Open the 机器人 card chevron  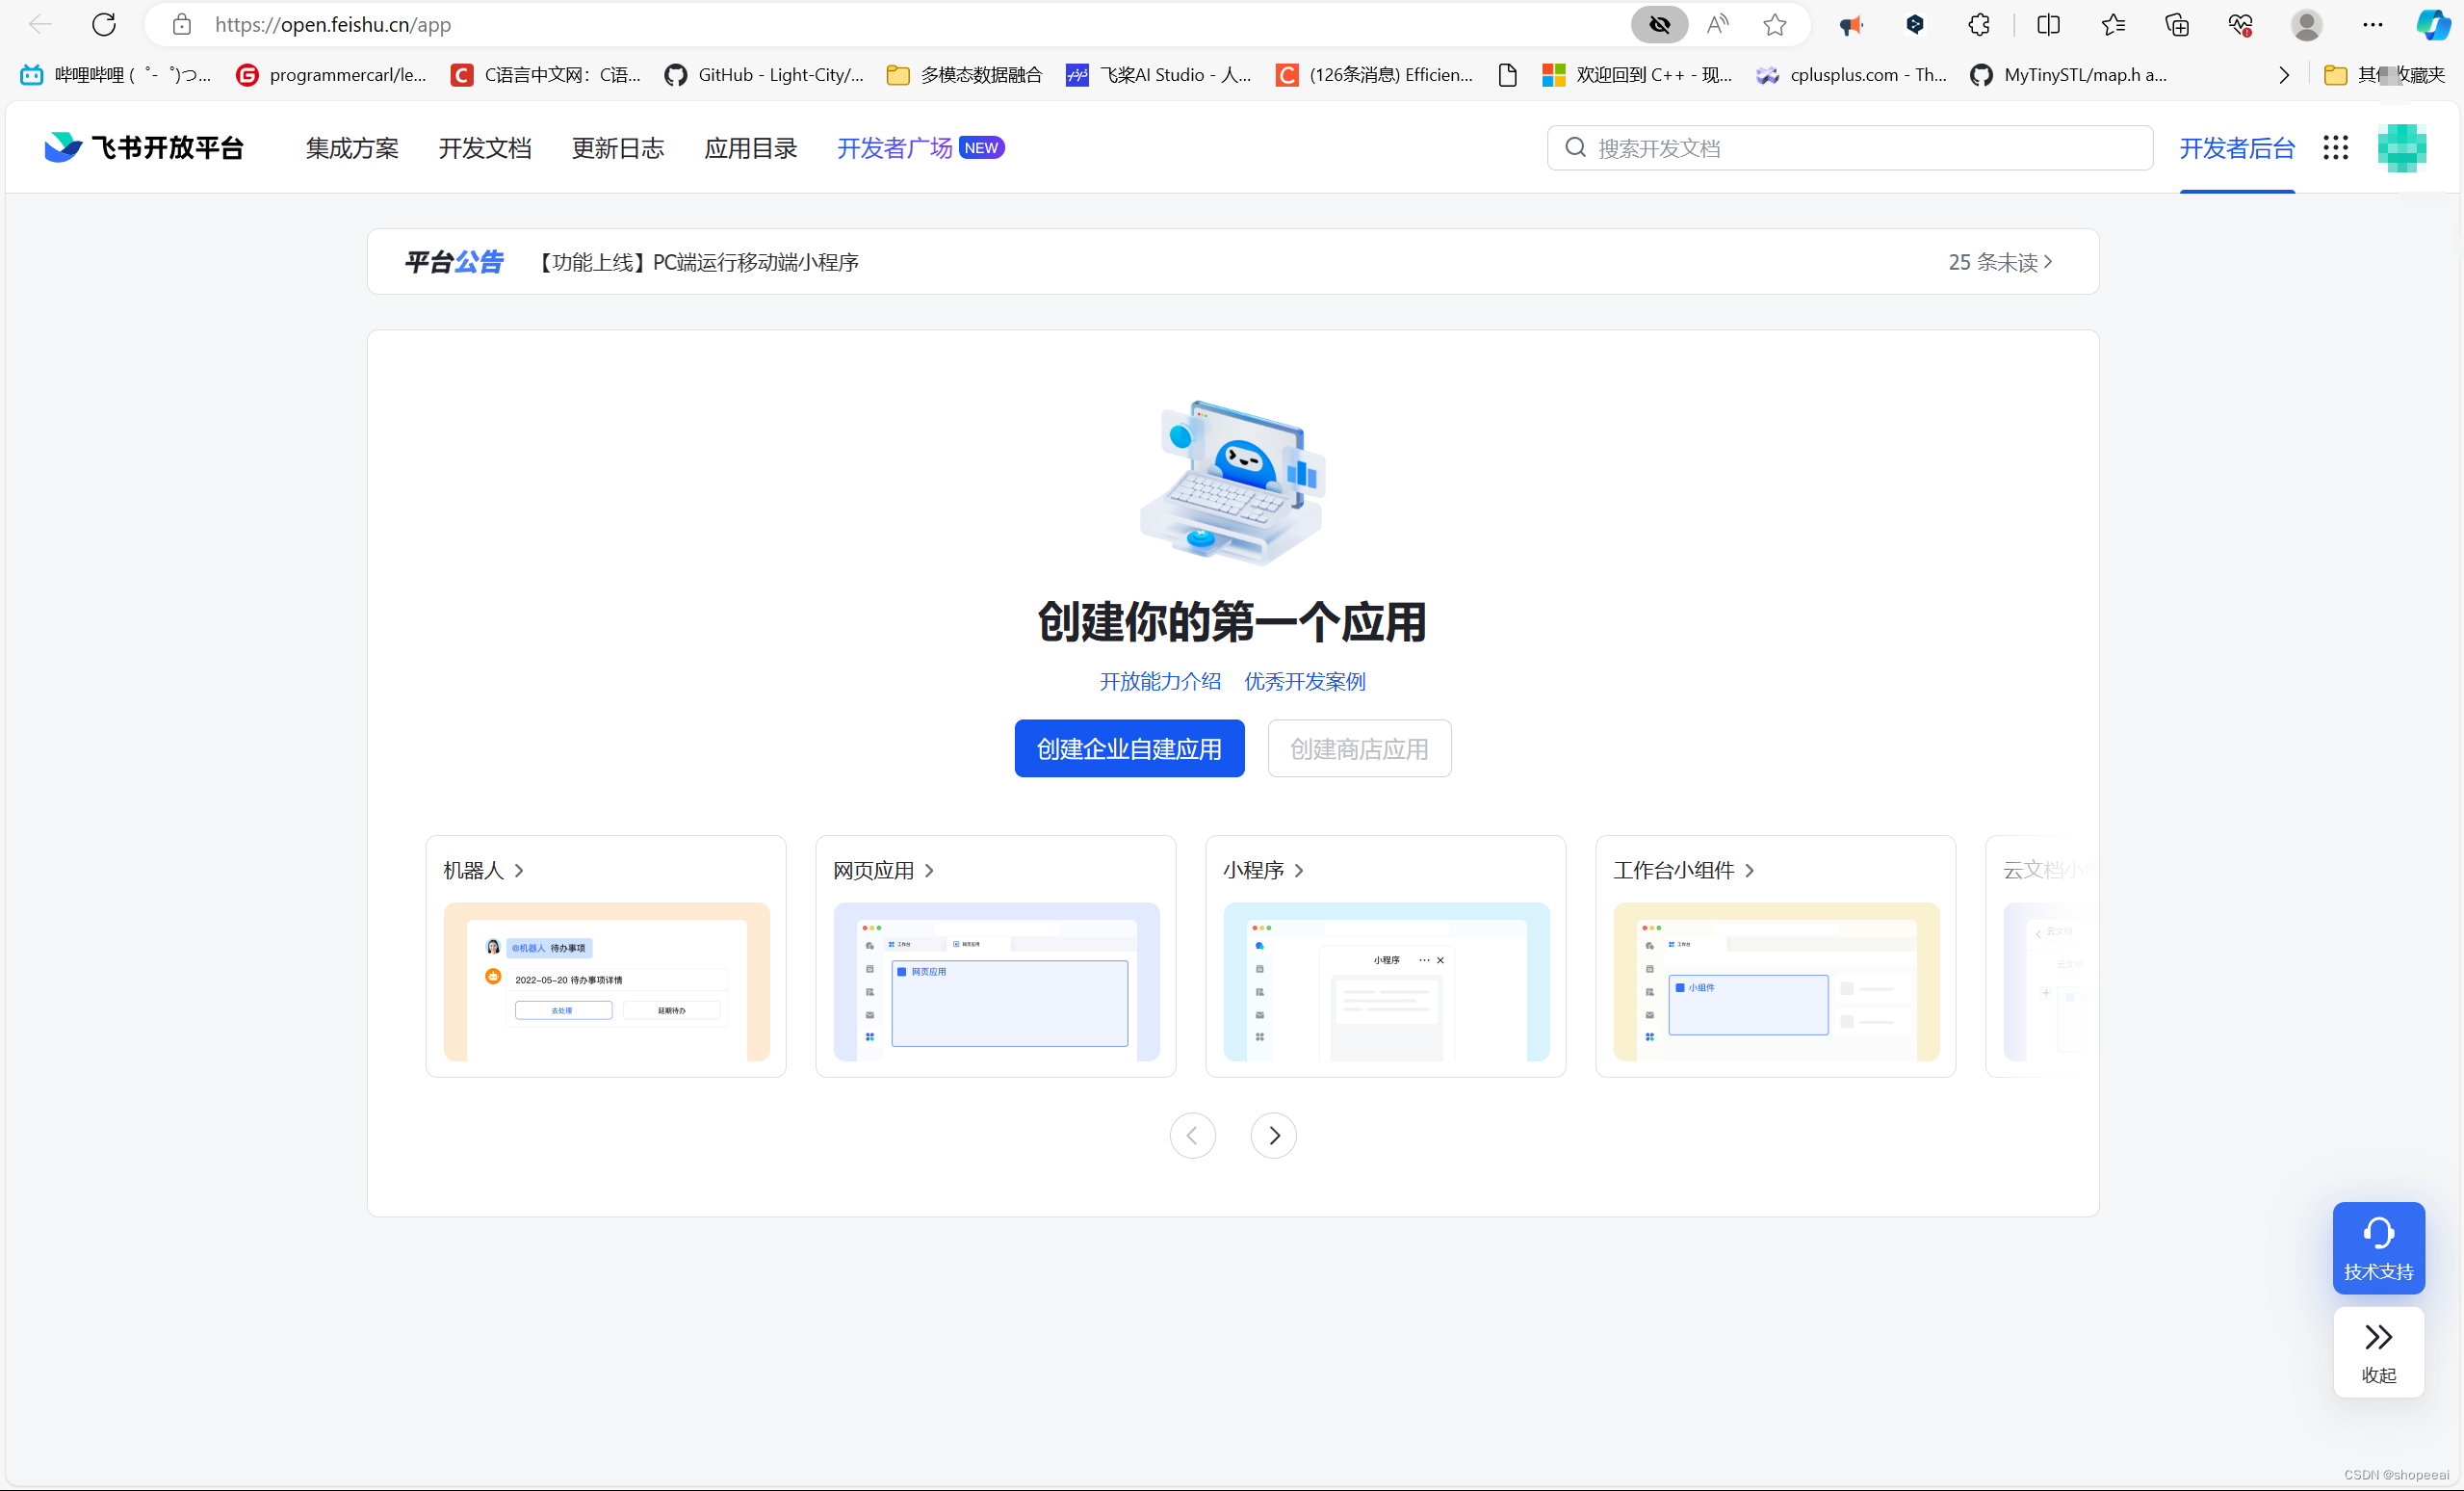519,871
